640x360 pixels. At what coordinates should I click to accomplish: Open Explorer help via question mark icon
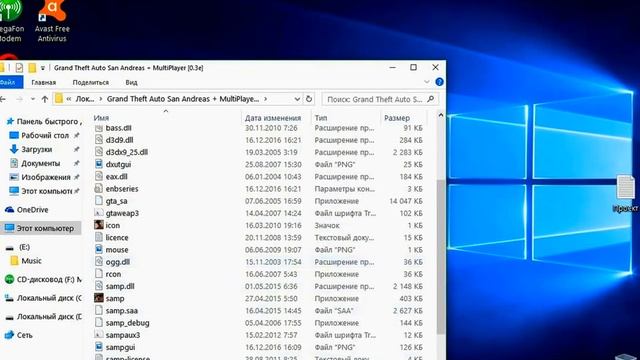[439, 82]
